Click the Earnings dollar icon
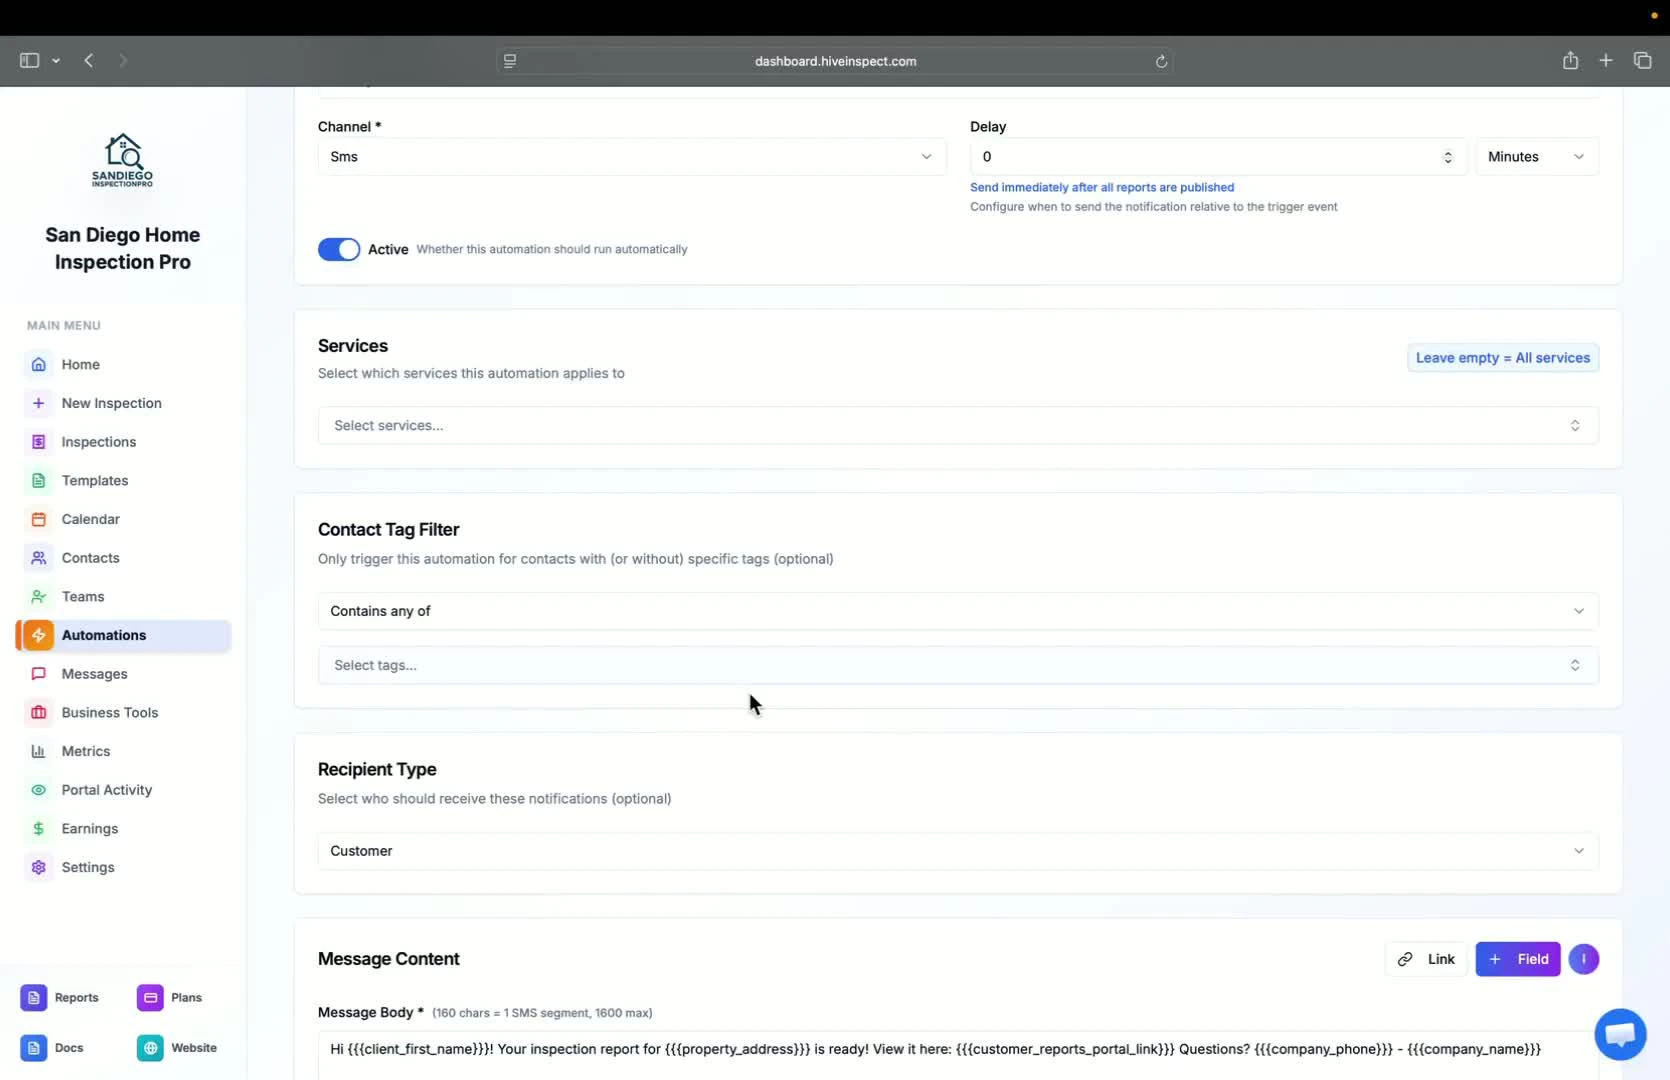This screenshot has height=1080, width=1670. 38,828
